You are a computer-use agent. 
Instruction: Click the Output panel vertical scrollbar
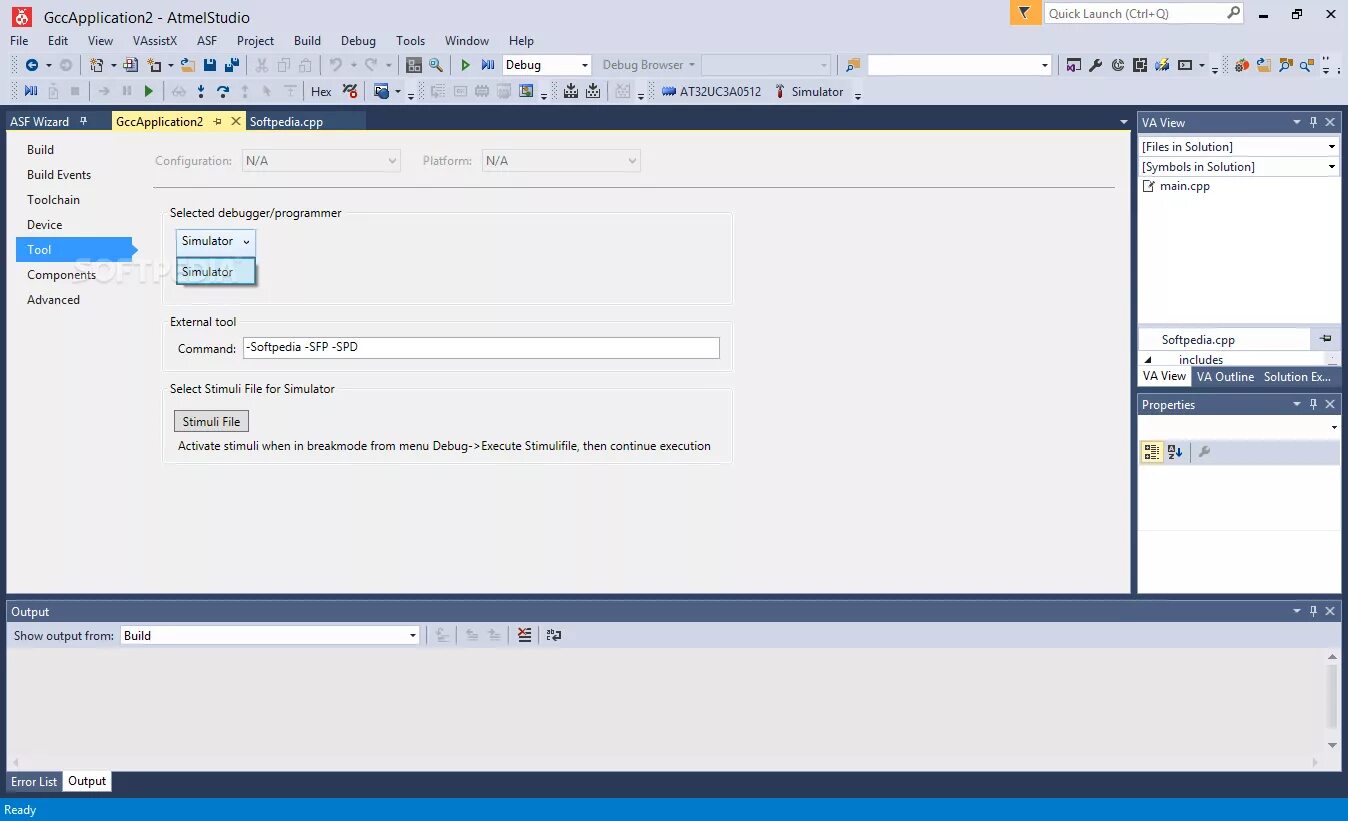[1332, 700]
